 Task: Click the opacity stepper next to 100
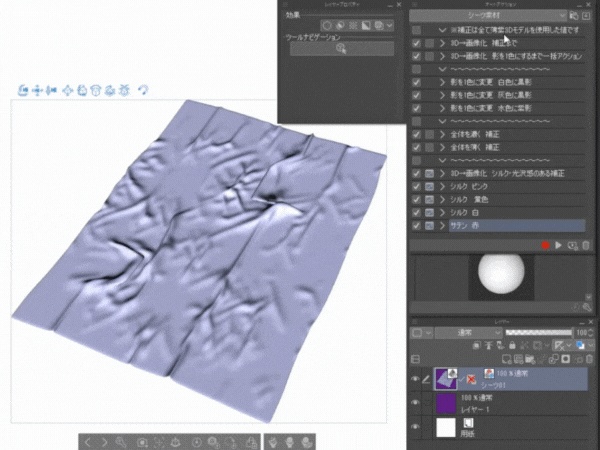(591, 333)
